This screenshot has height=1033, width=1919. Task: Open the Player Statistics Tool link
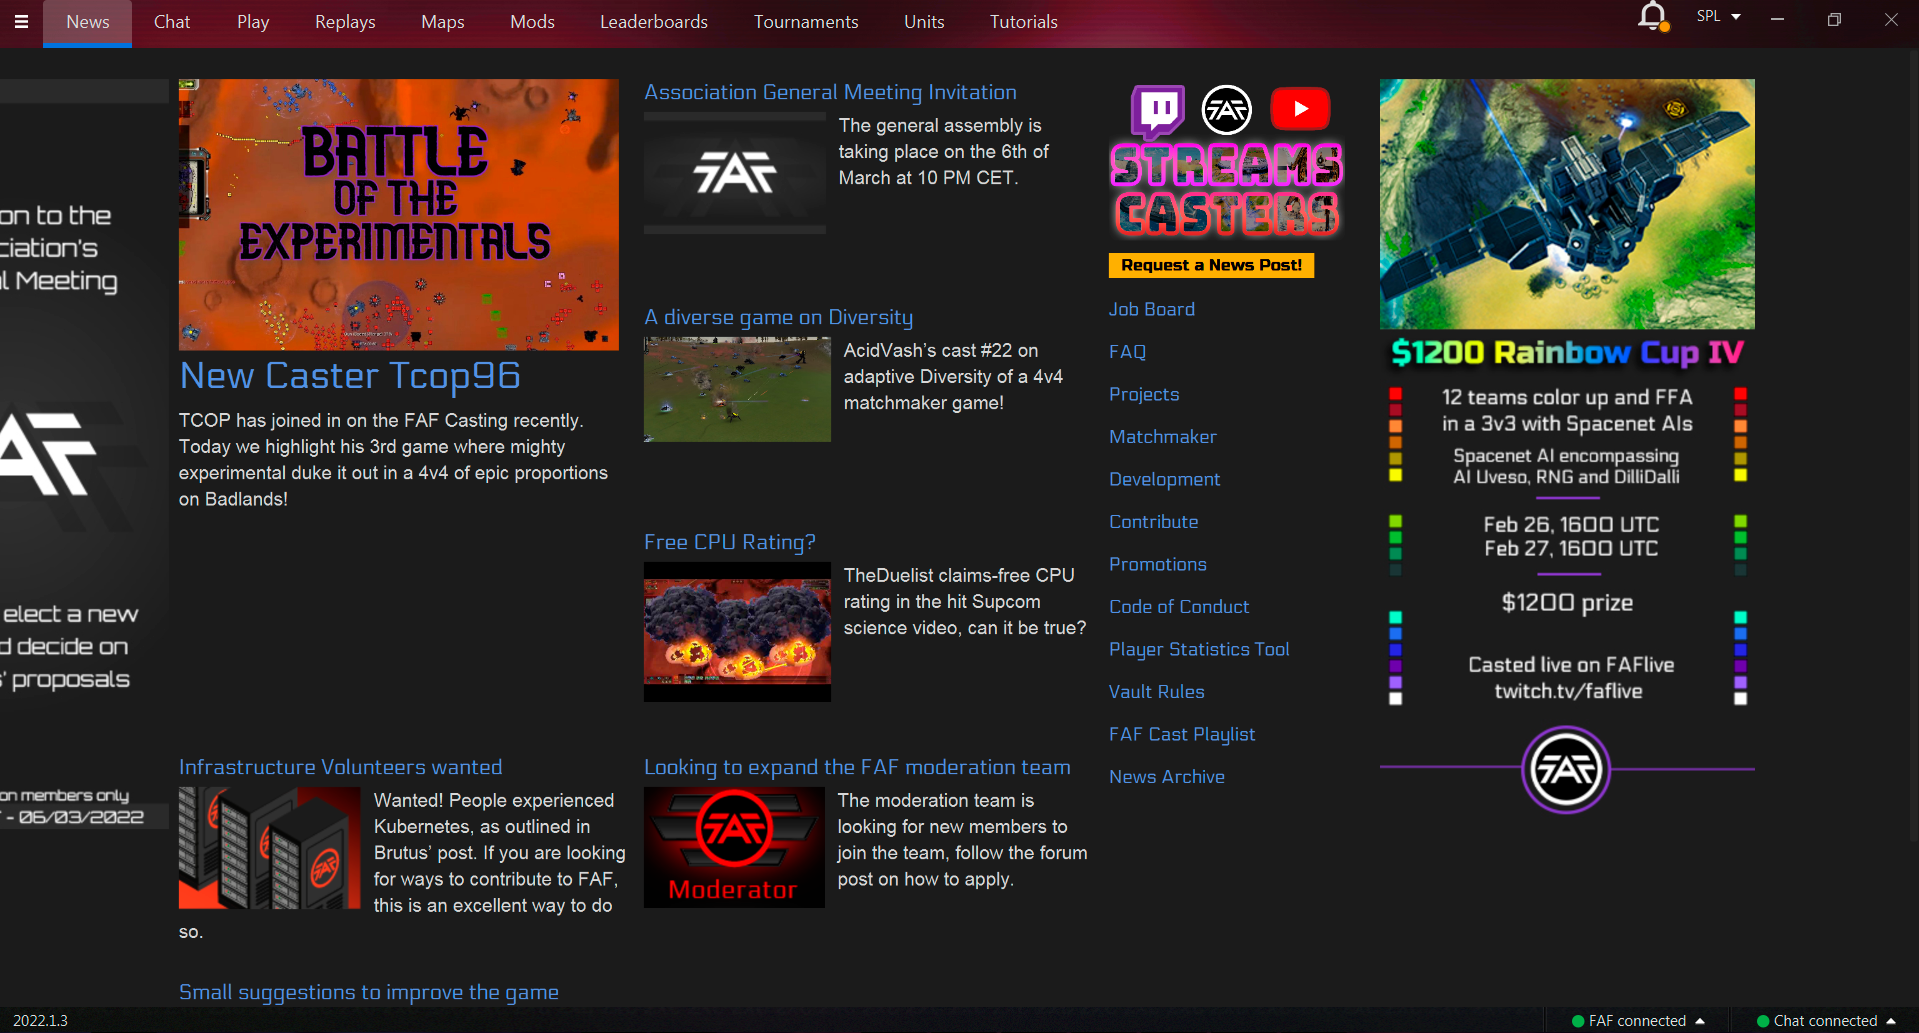(1199, 650)
